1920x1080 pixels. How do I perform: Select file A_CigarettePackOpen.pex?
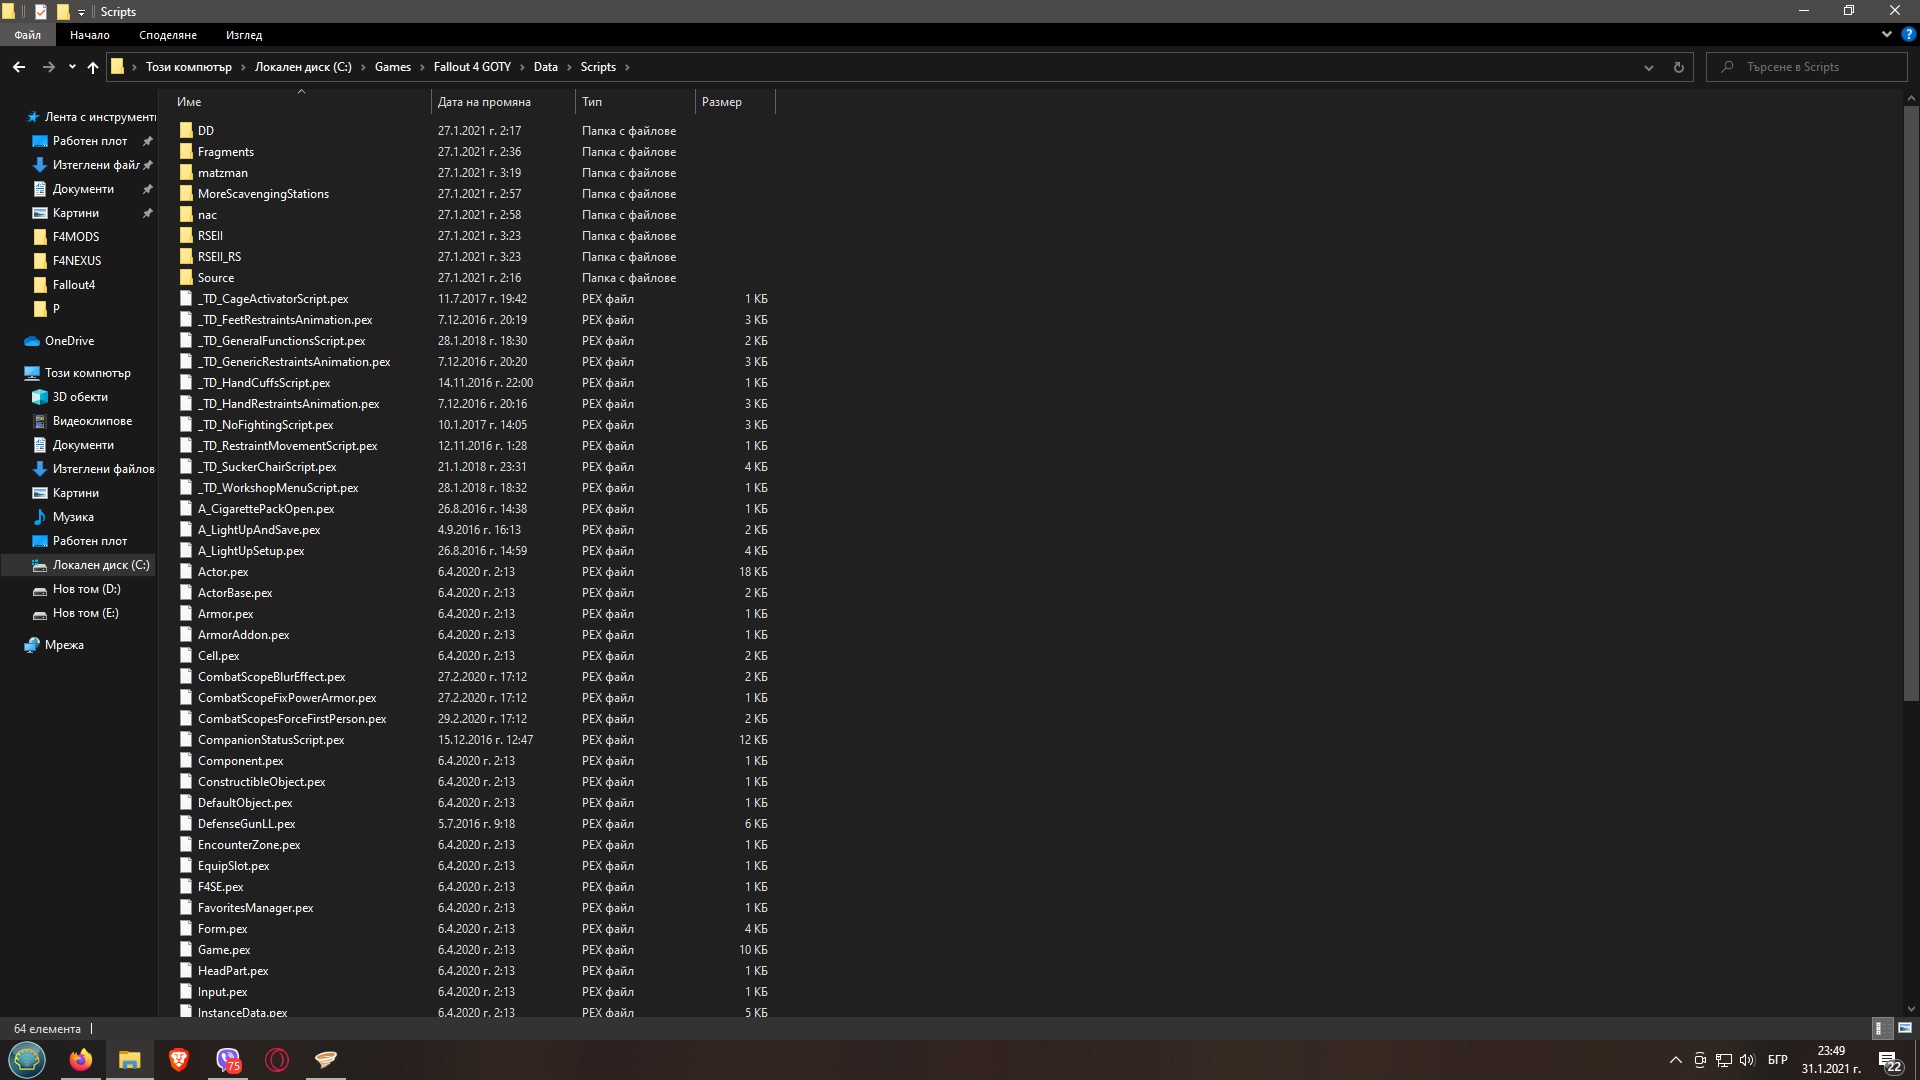pyautogui.click(x=265, y=509)
